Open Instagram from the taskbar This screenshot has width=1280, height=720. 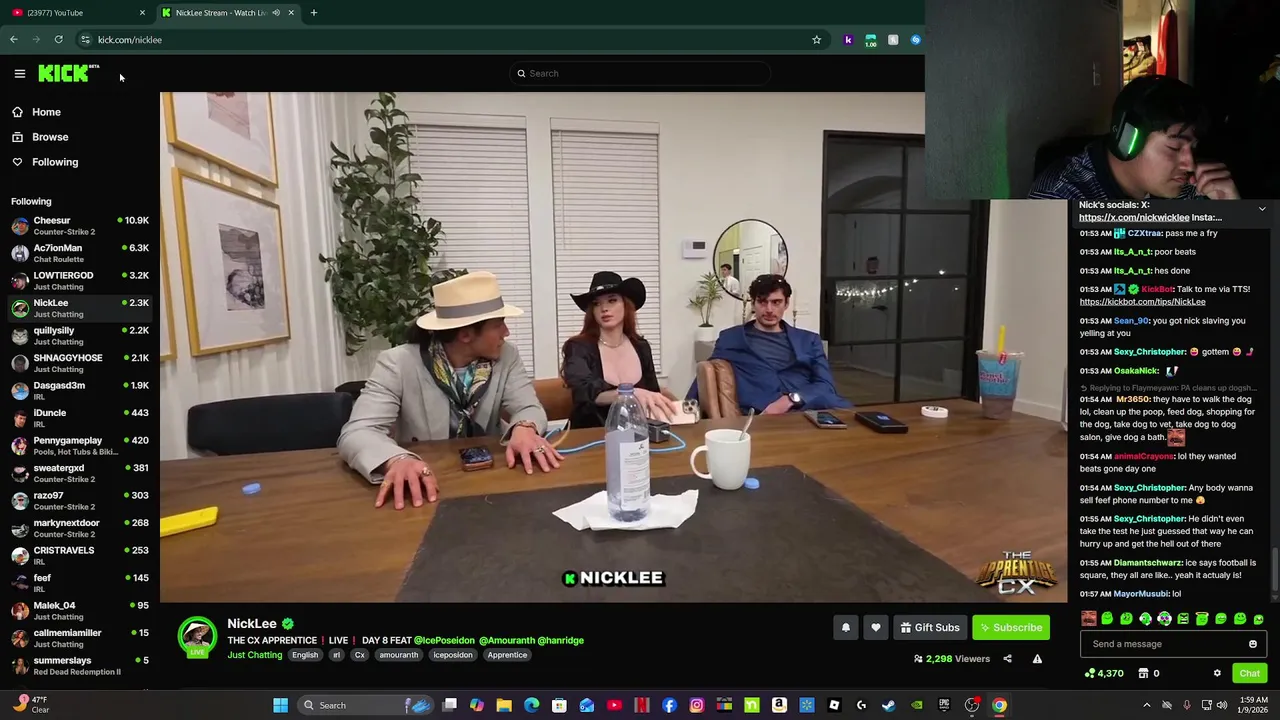coord(696,705)
